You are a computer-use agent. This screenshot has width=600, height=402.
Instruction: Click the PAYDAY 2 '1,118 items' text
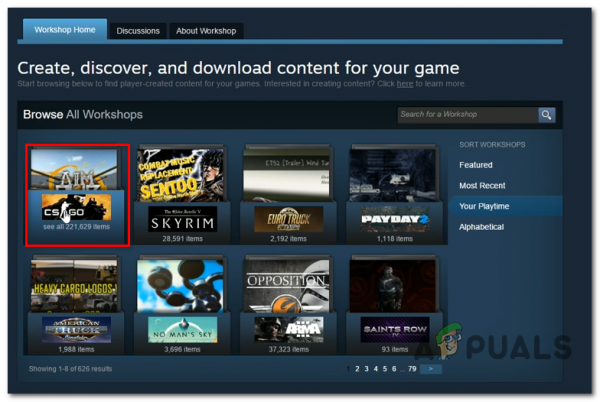pos(395,239)
